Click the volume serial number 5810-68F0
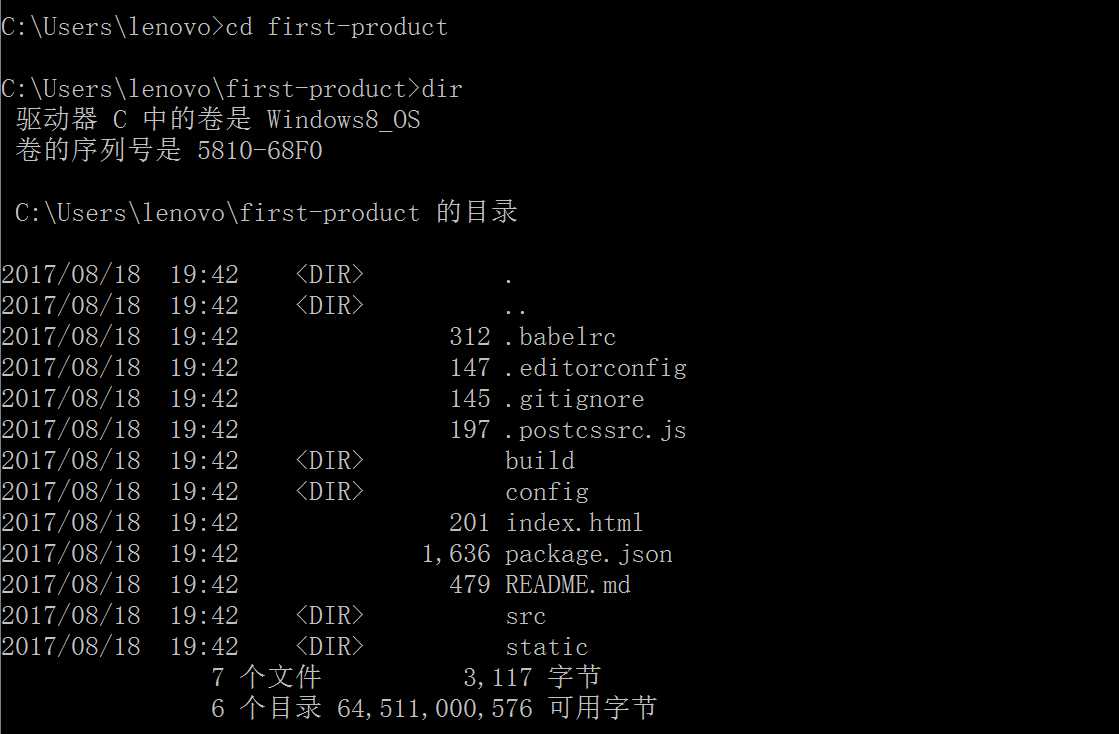This screenshot has width=1119, height=734. coord(260,151)
